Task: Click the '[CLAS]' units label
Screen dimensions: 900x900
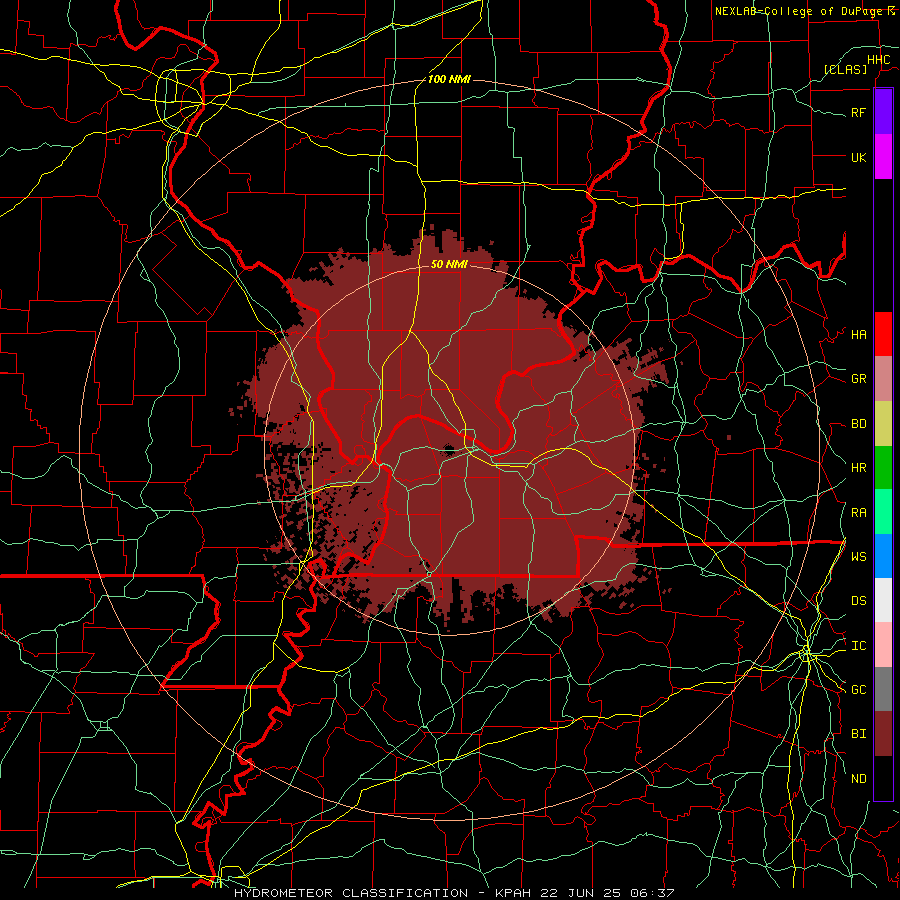Action: [x=845, y=69]
